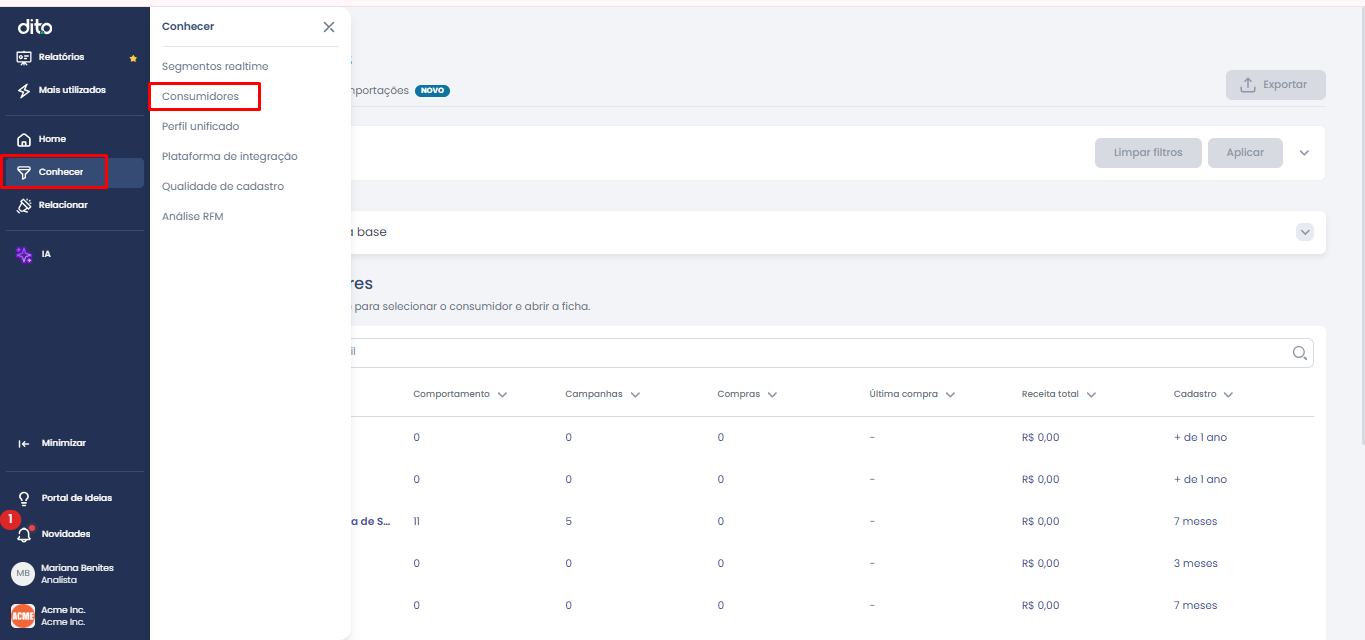The image size is (1365, 640).
Task: Sort by Comportamento column
Action: pyautogui.click(x=460, y=394)
